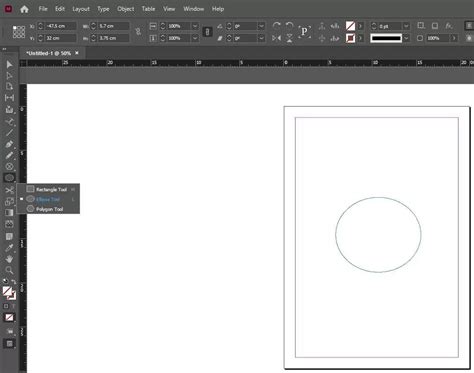This screenshot has width=474, height=373.
Task: Open the Table menu
Action: pos(148,9)
